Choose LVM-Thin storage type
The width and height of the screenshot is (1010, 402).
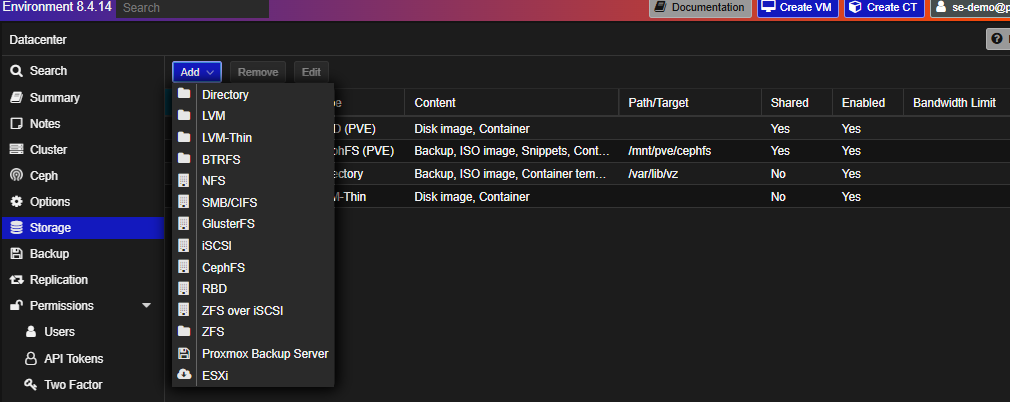click(x=252, y=138)
